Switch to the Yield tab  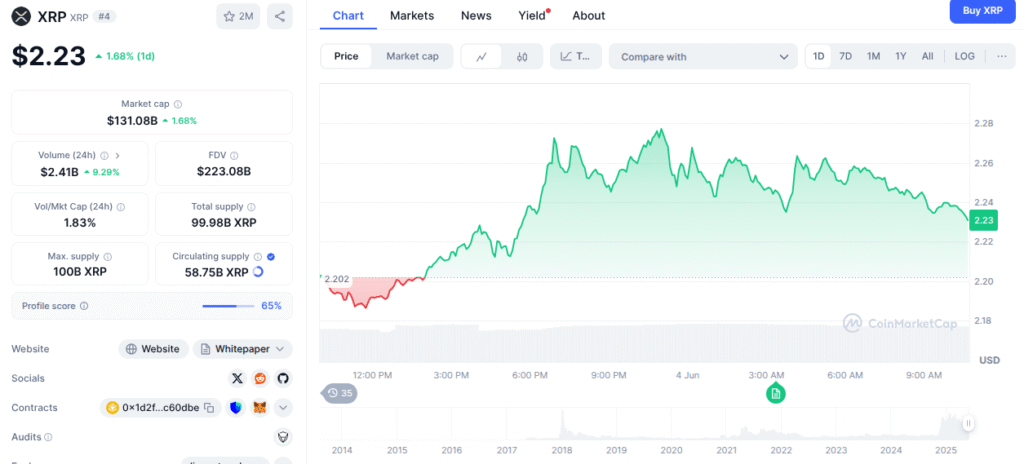click(x=532, y=16)
